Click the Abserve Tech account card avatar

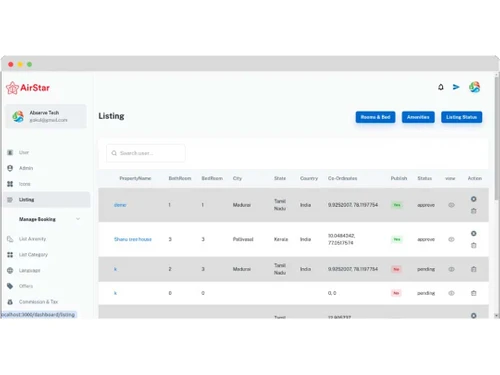tap(18, 116)
